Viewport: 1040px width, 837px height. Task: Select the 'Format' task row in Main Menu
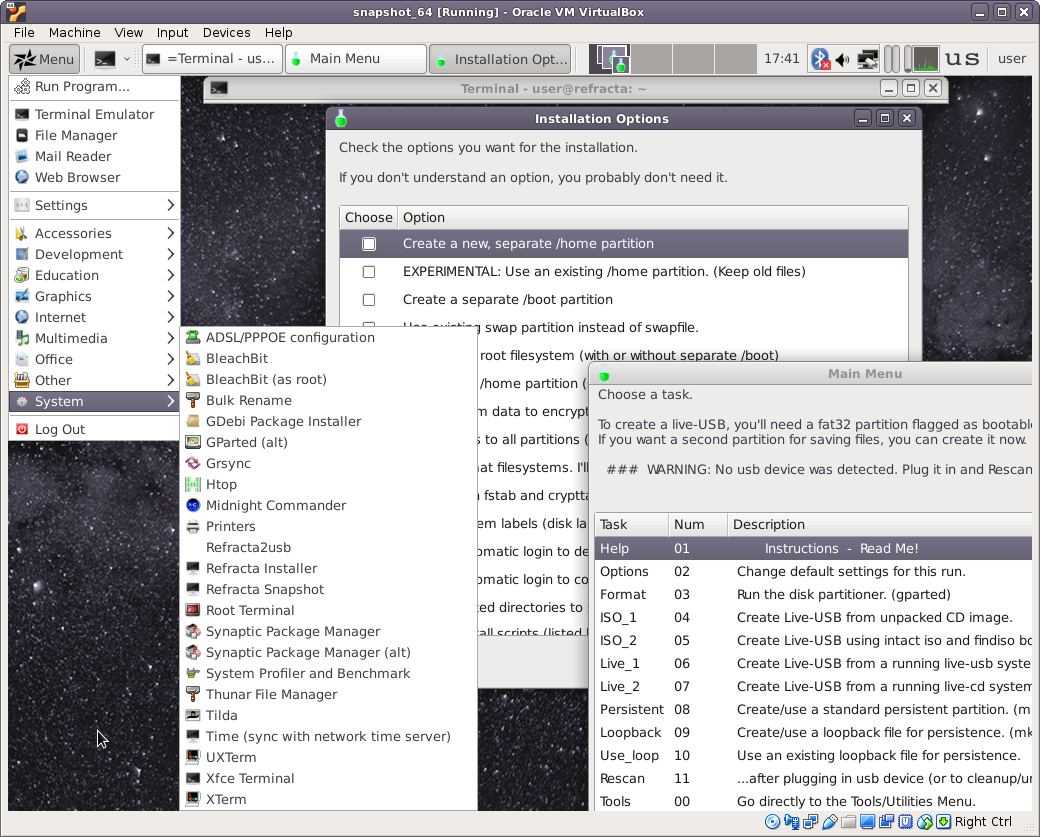coord(813,594)
